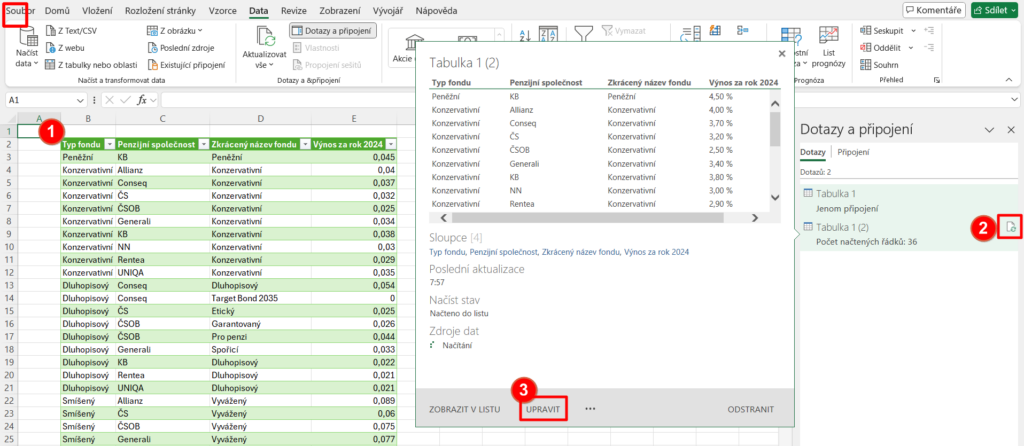Close the Dotazy a připojení pane
The image size is (1024, 446).
(1011, 129)
